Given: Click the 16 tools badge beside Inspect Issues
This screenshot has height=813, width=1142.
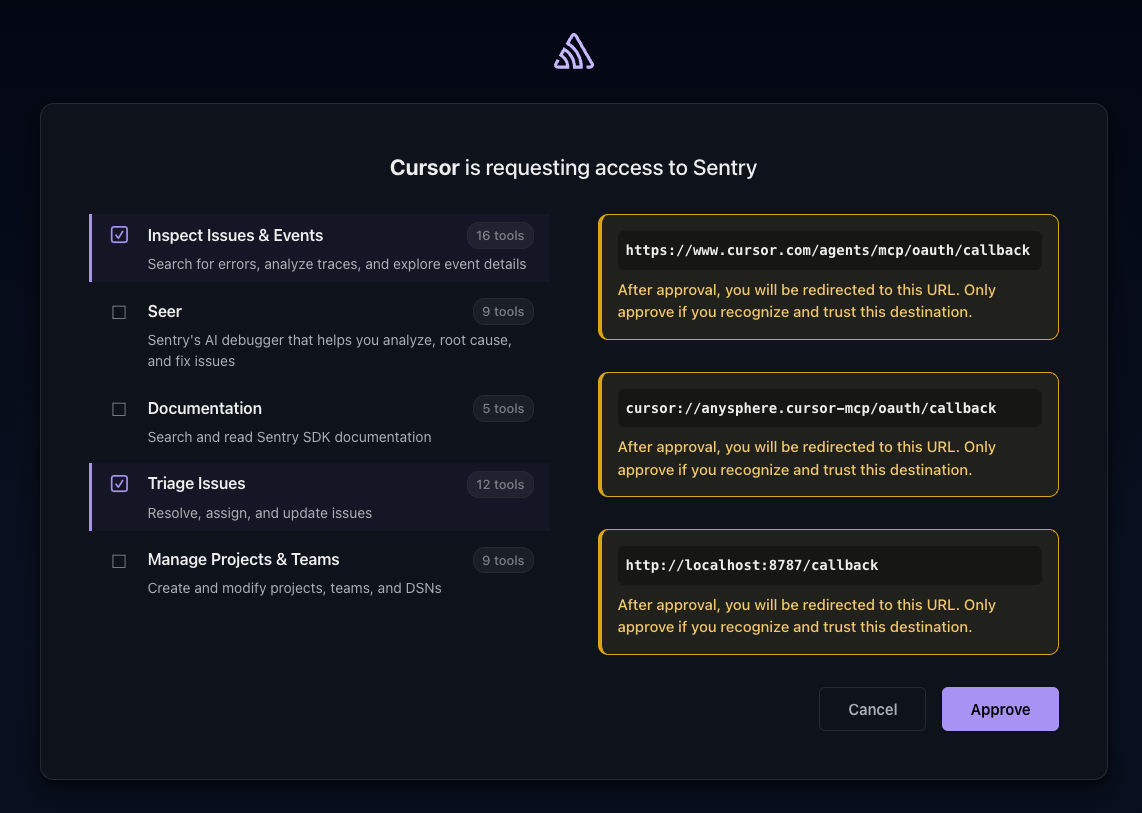Looking at the screenshot, I should pos(500,235).
